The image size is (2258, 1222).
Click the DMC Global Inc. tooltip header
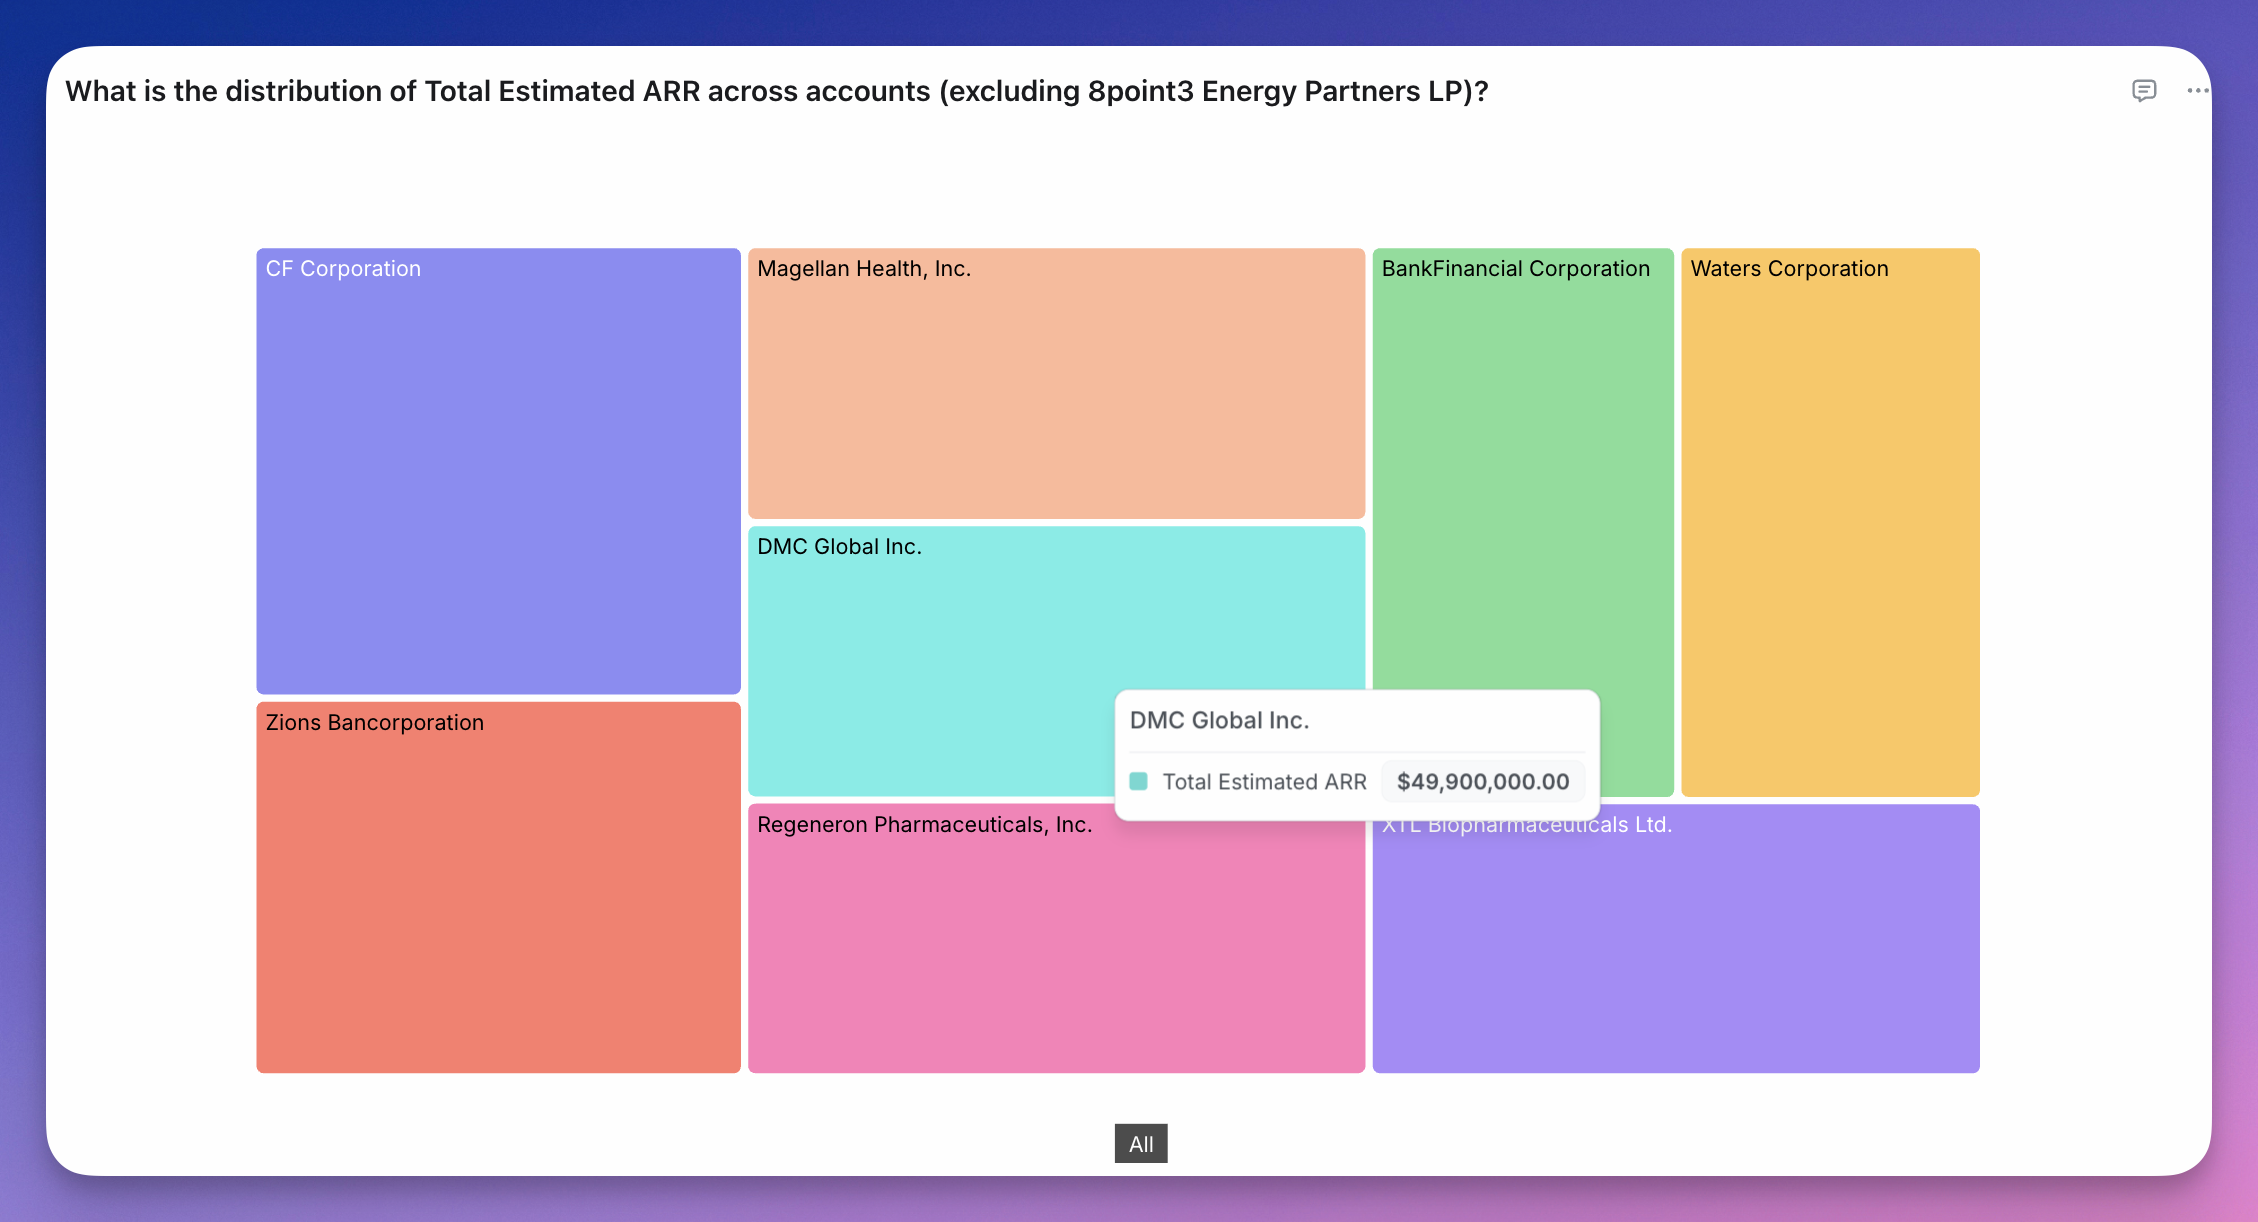click(1219, 720)
